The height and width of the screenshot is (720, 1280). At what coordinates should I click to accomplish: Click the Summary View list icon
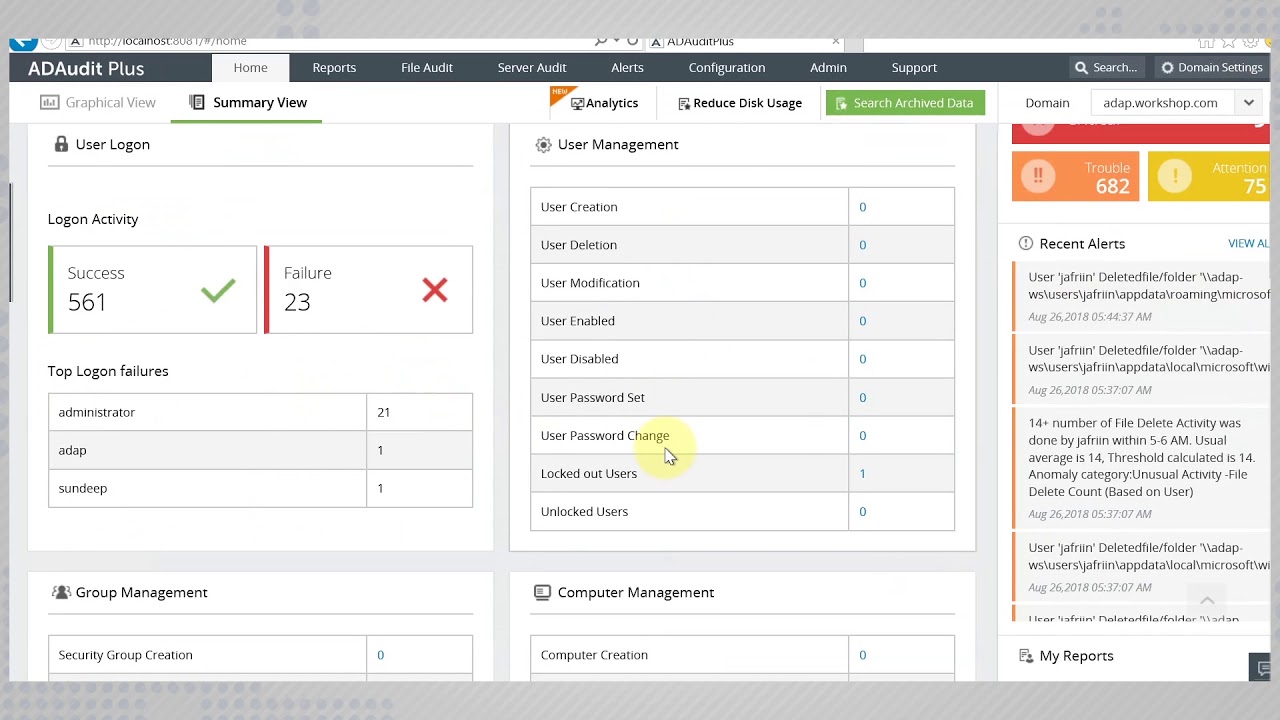tap(197, 102)
